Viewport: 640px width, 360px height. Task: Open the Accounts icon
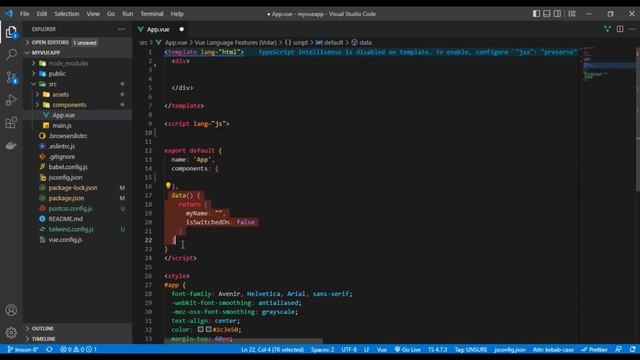[11, 310]
